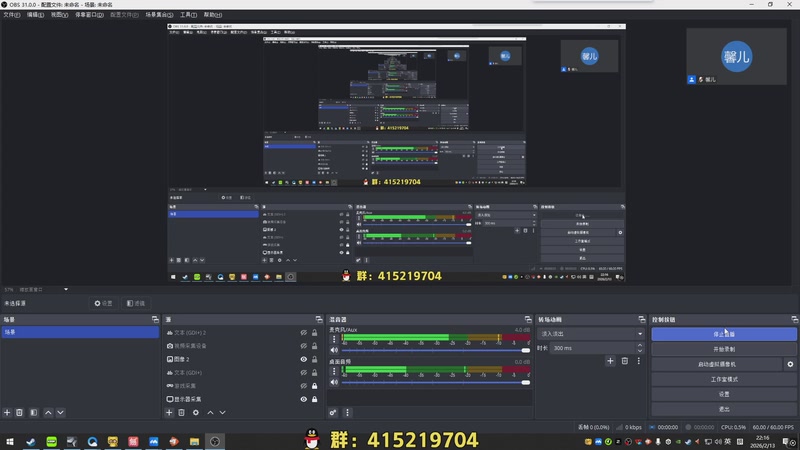The height and width of the screenshot is (450, 800).
Task: Open 麦克风/Aux channel three-dot options
Action: click(x=334, y=339)
